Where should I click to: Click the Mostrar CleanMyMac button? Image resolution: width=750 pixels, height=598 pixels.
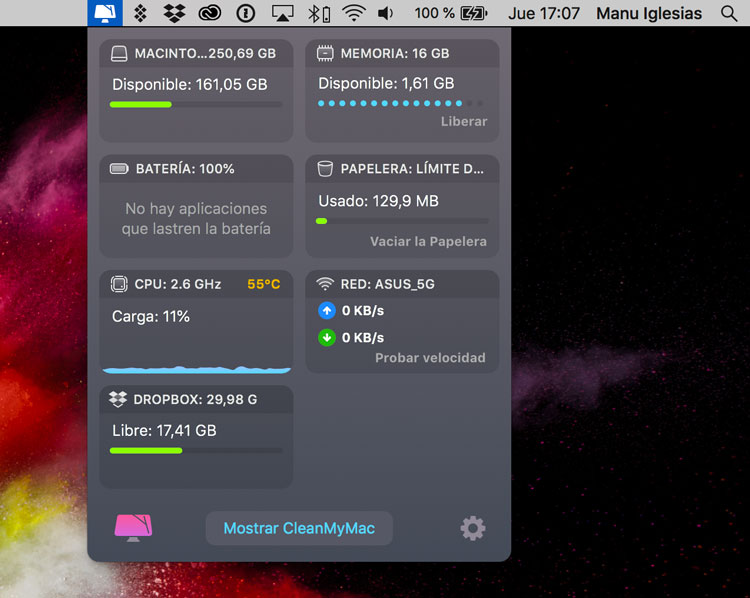tap(299, 528)
